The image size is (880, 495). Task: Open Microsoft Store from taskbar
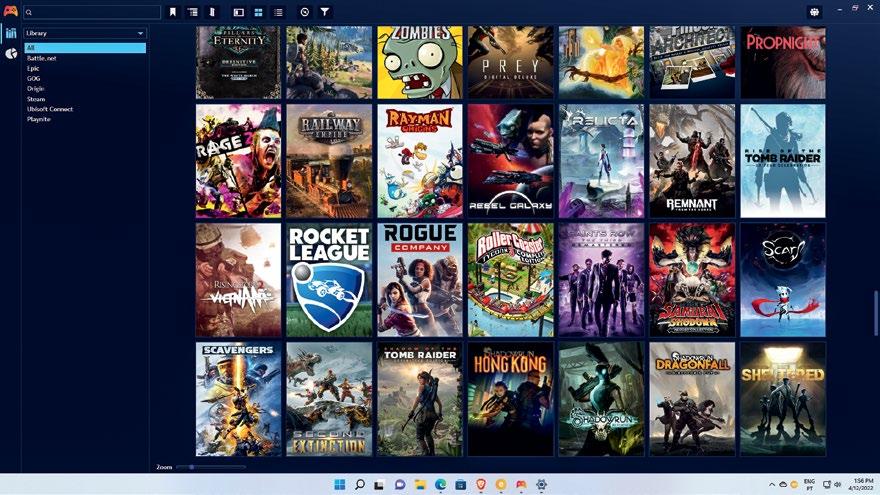click(x=461, y=484)
